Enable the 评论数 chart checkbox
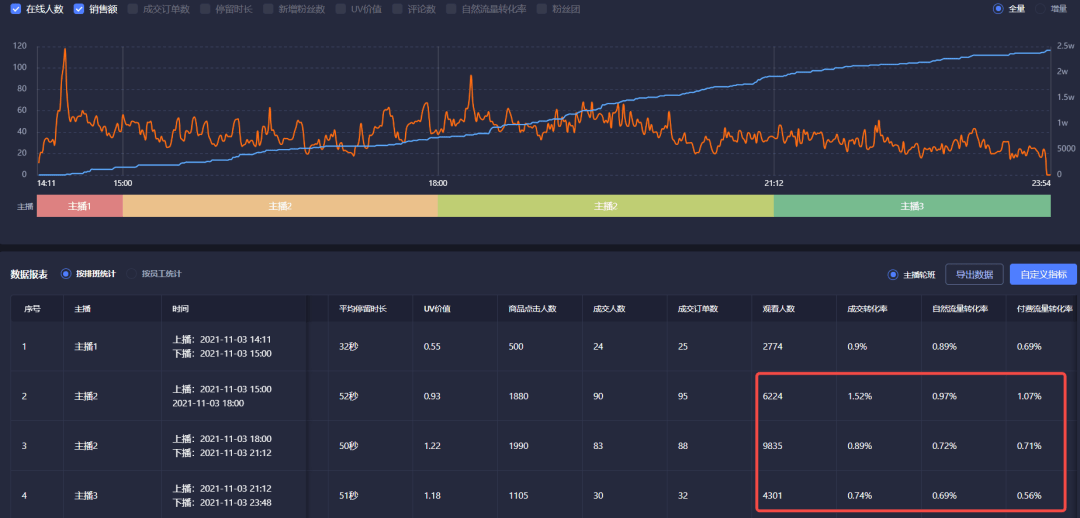Screen dimensions: 1080x518 pos(396,9)
